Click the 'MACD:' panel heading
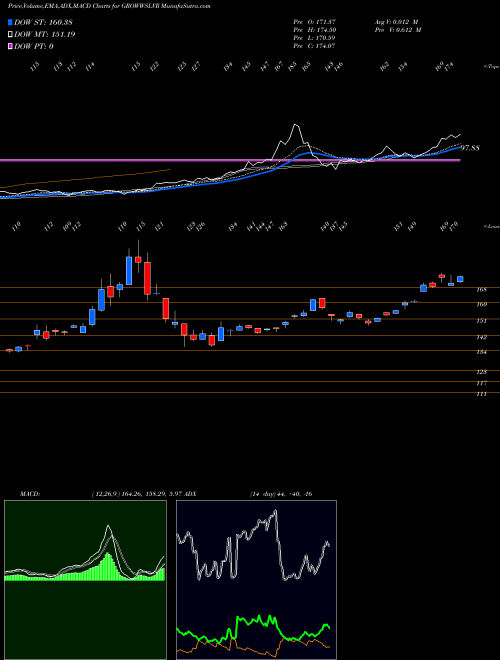The width and height of the screenshot is (500, 660). coord(30,494)
